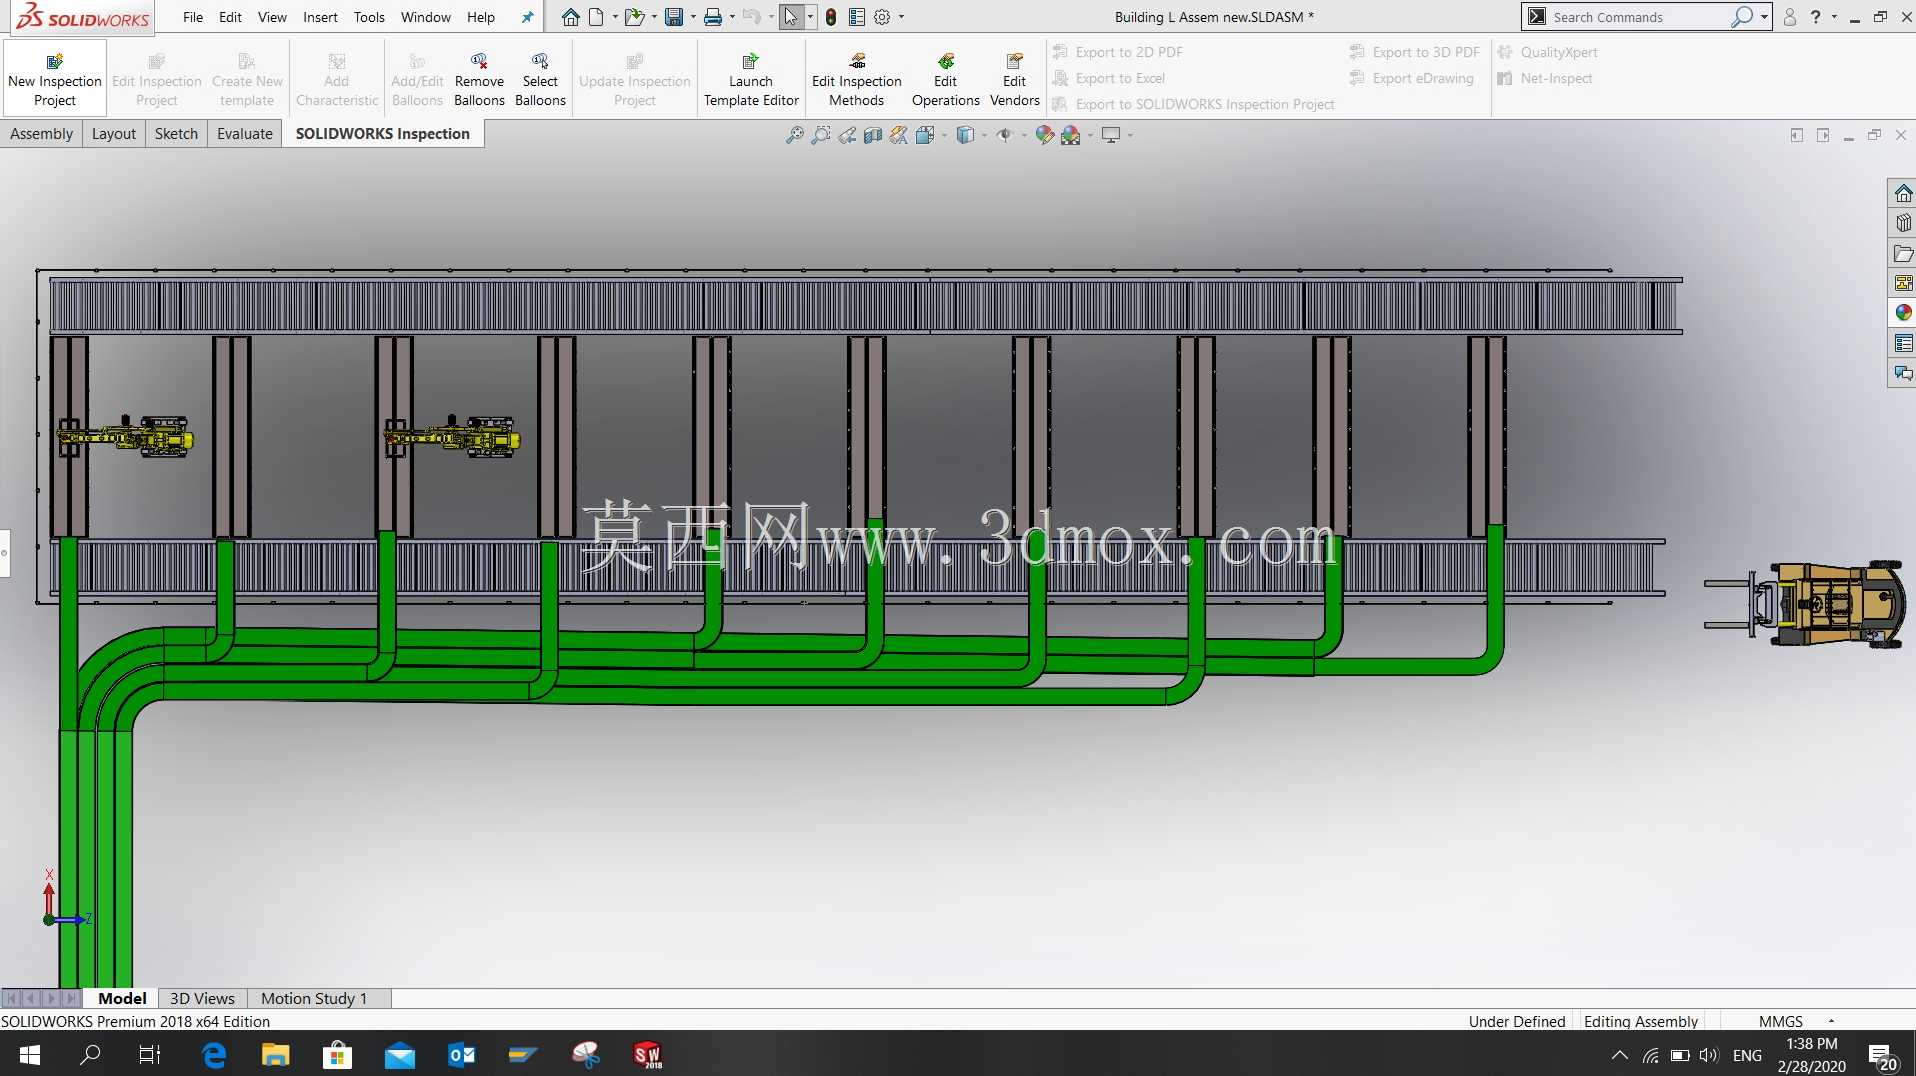Switch to the Assembly tab
The height and width of the screenshot is (1076, 1916).
[41, 134]
